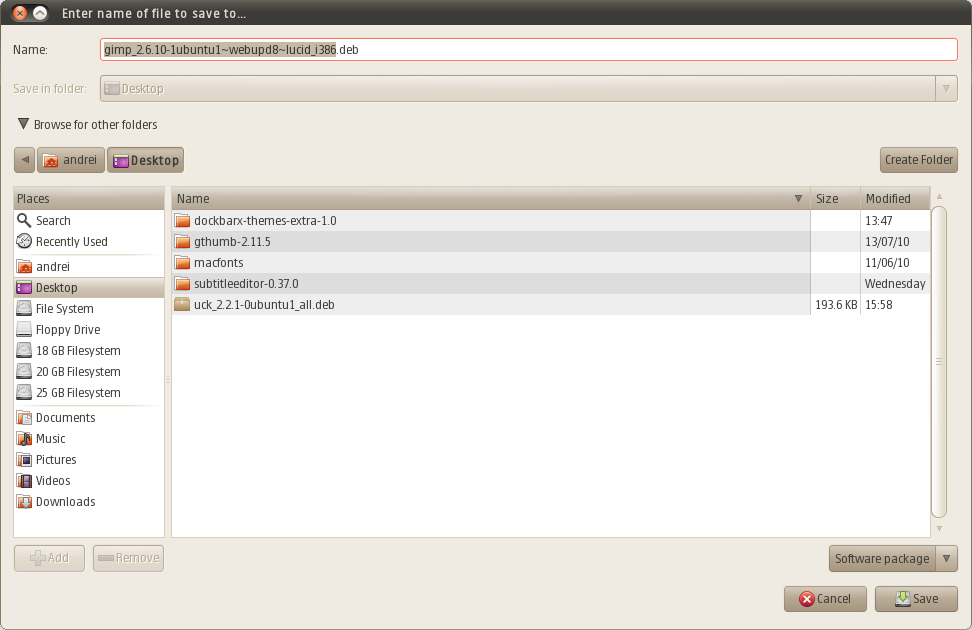Click the Pictures folder icon
This screenshot has width=972, height=630.
coord(24,459)
